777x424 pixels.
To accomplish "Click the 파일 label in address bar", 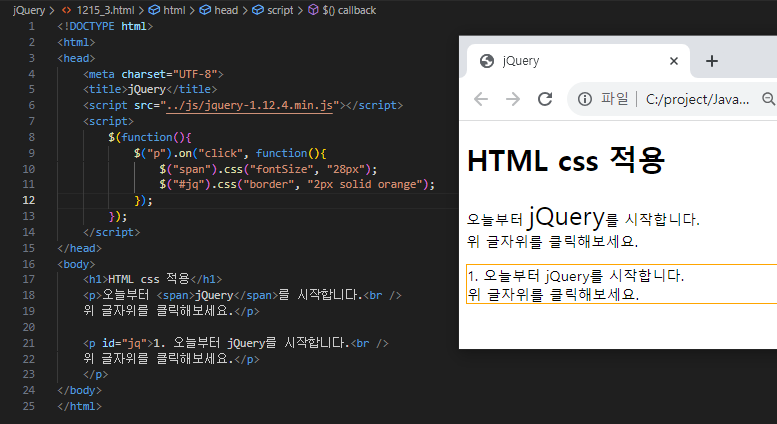I will pos(614,99).
